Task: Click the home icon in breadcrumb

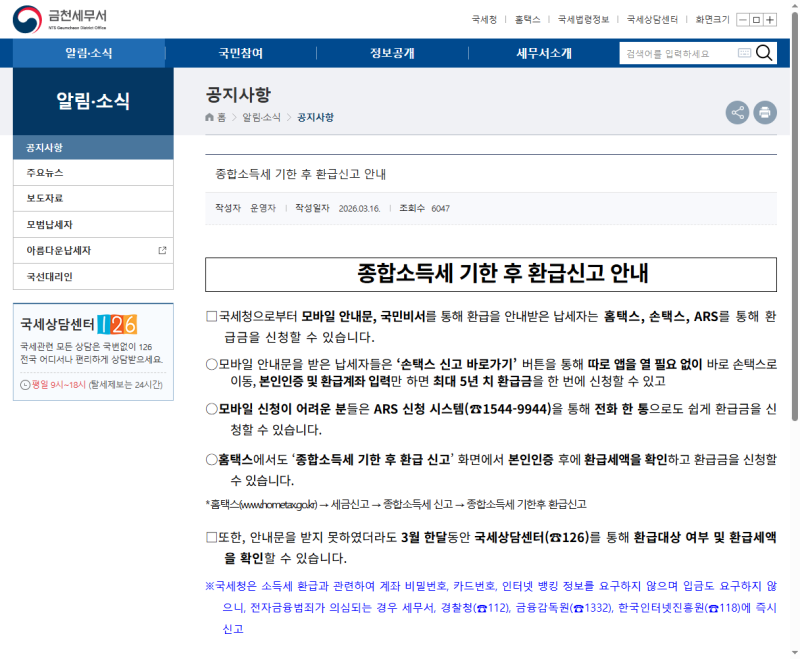Action: click(x=209, y=117)
